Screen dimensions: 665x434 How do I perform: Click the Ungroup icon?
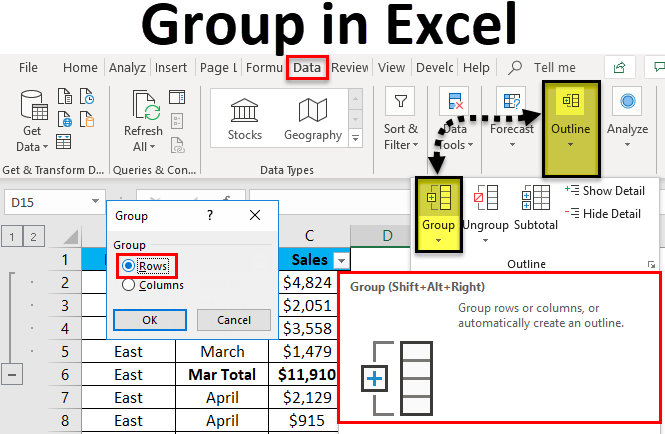(485, 197)
